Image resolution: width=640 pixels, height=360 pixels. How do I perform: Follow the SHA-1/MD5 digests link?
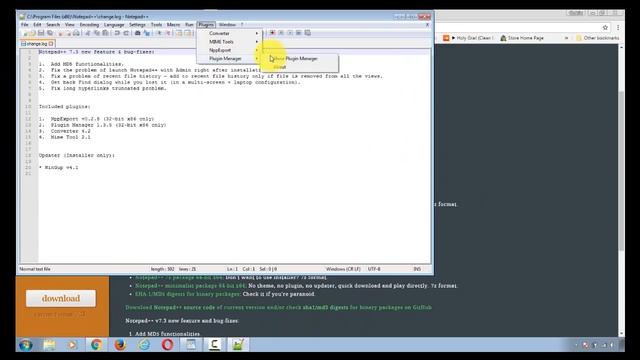coord(188,294)
